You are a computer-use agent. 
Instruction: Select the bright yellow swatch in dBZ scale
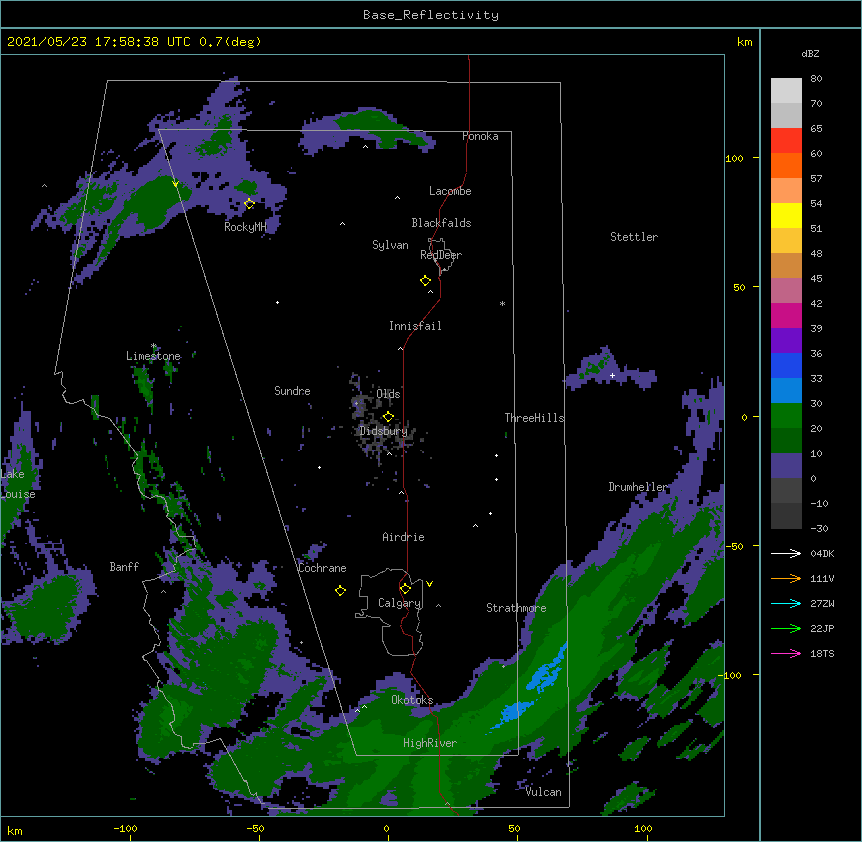coord(786,215)
